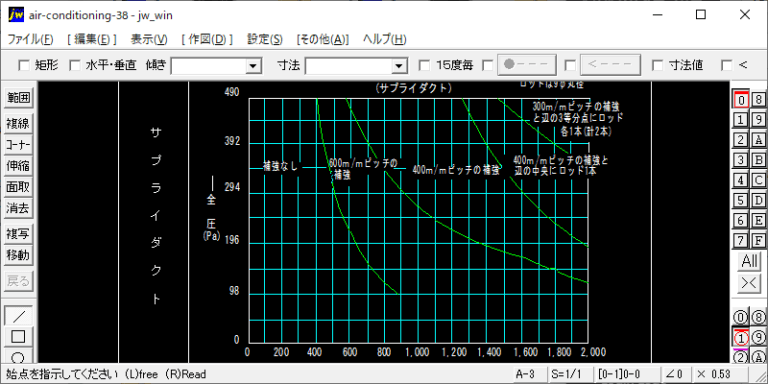The height and width of the screenshot is (384, 768).
Task: Toggle checkbox beside the ●--- button
Action: point(488,65)
